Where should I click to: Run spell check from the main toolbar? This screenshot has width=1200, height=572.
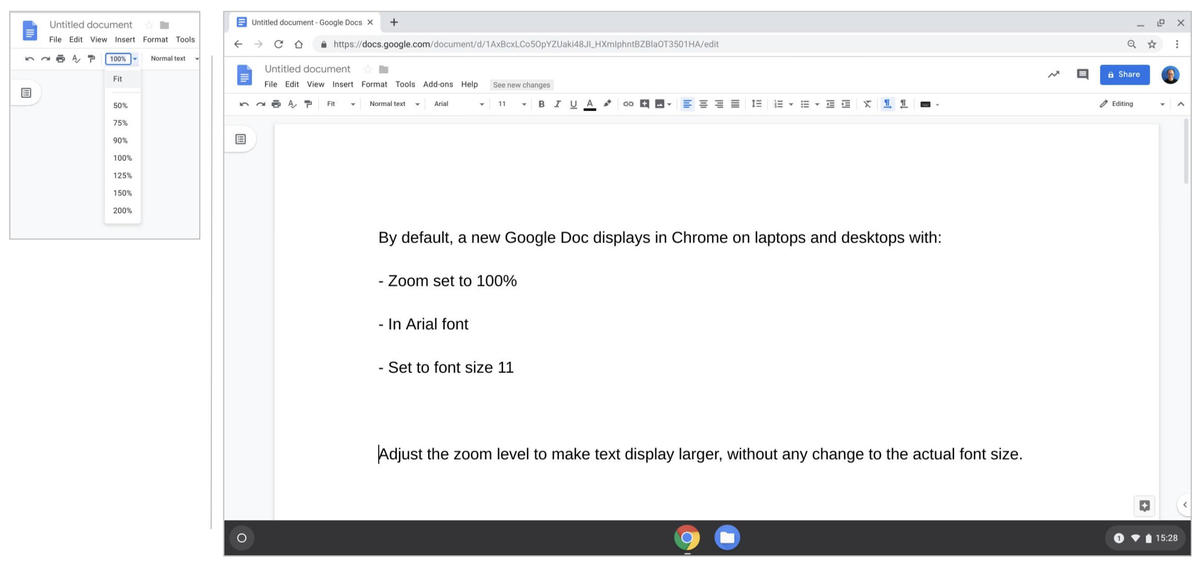[x=292, y=104]
